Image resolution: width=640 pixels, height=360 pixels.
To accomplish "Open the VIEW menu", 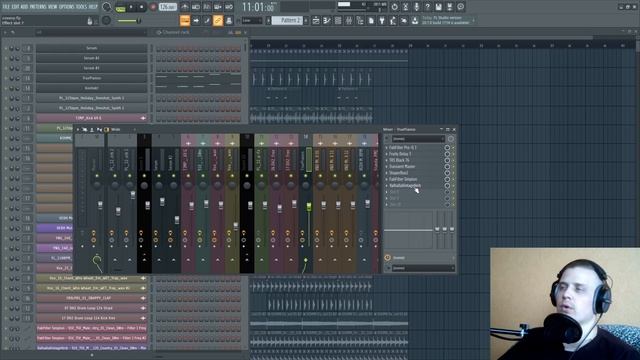I will click(x=53, y=7).
